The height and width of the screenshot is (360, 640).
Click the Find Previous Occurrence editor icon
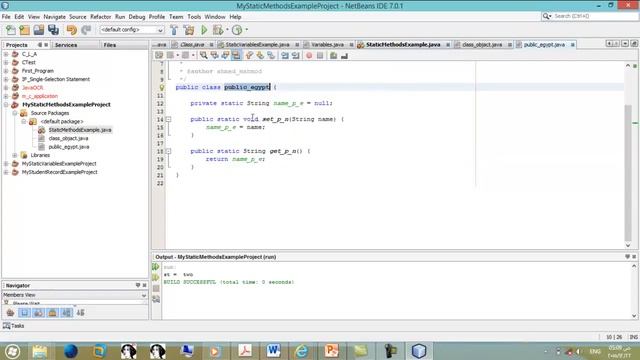[214, 56]
